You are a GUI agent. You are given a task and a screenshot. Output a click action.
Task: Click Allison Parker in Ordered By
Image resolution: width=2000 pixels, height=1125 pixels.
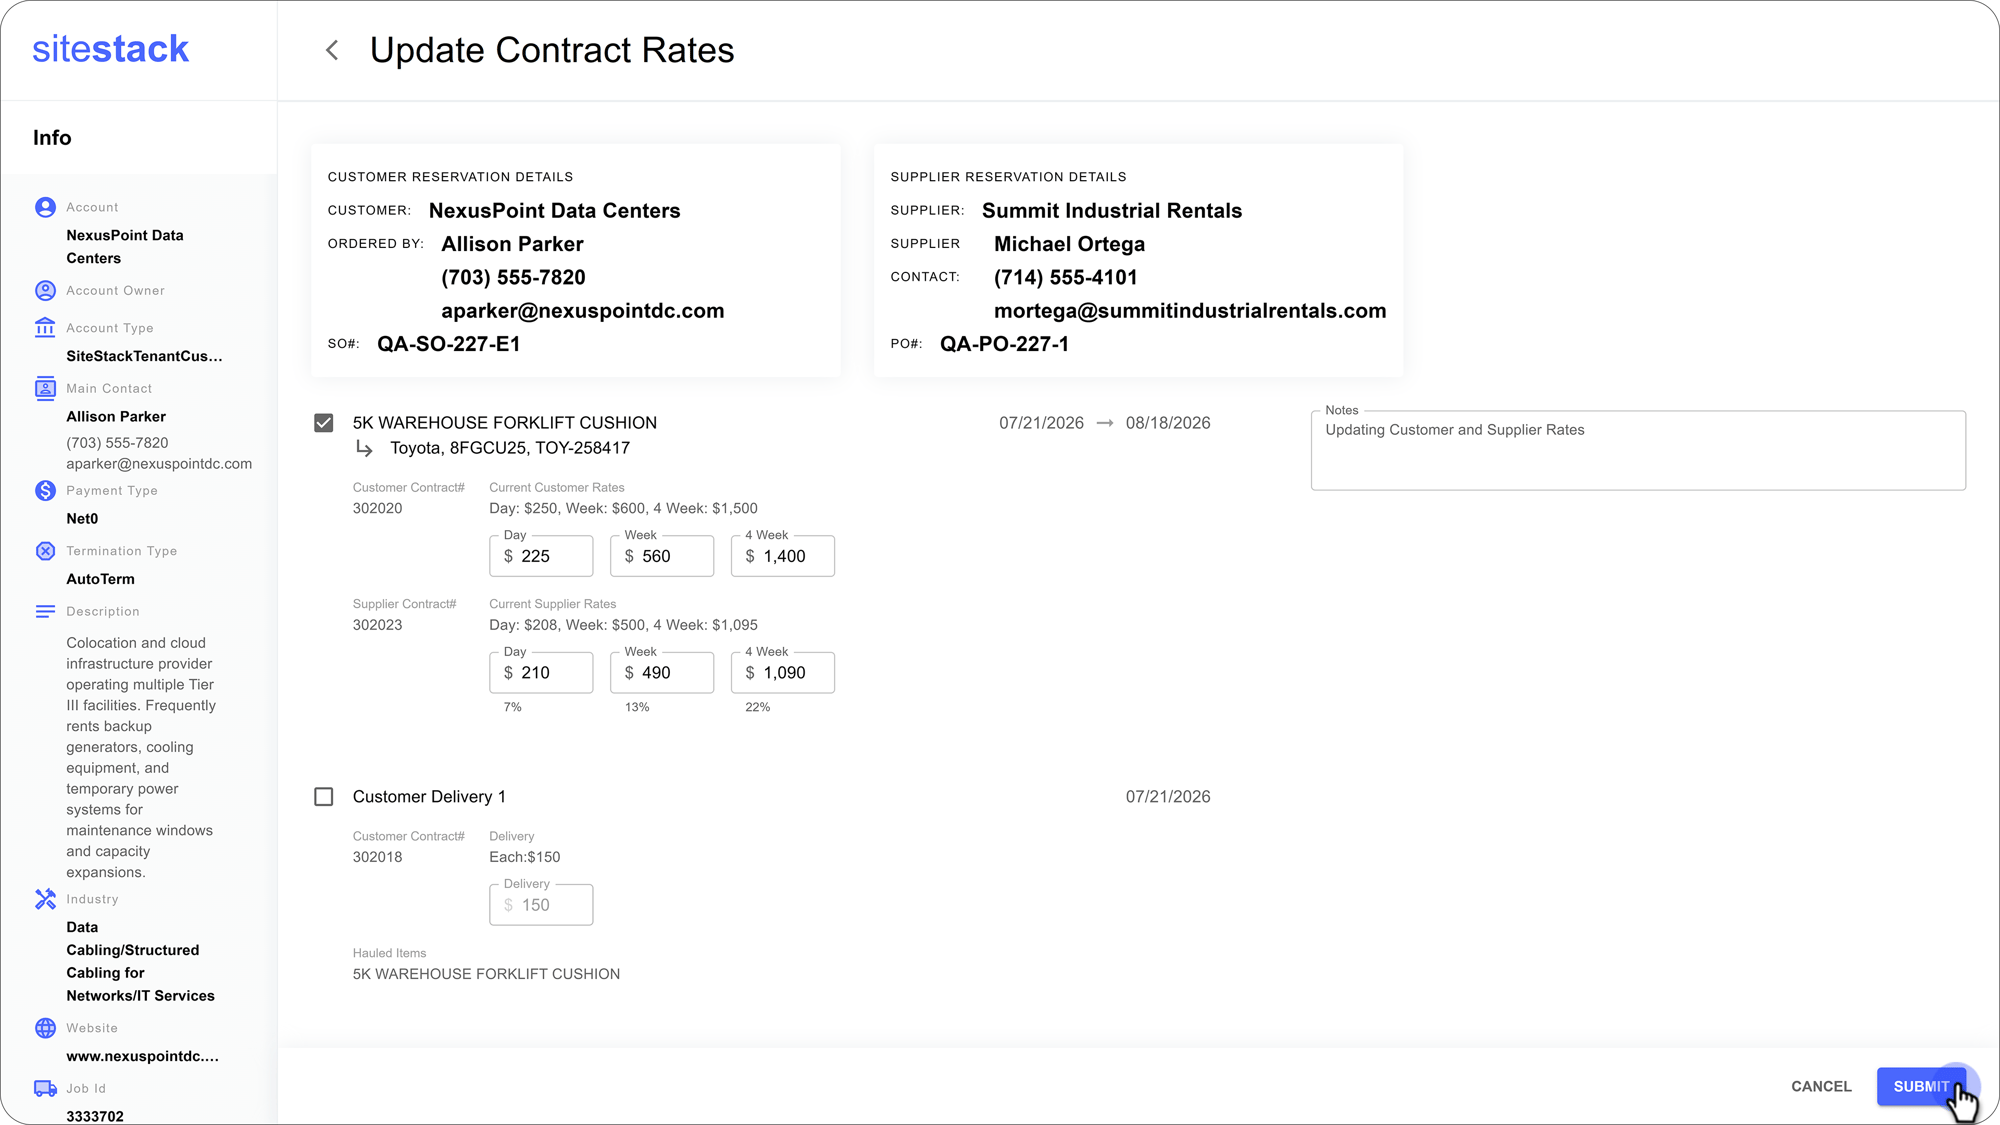pos(512,244)
